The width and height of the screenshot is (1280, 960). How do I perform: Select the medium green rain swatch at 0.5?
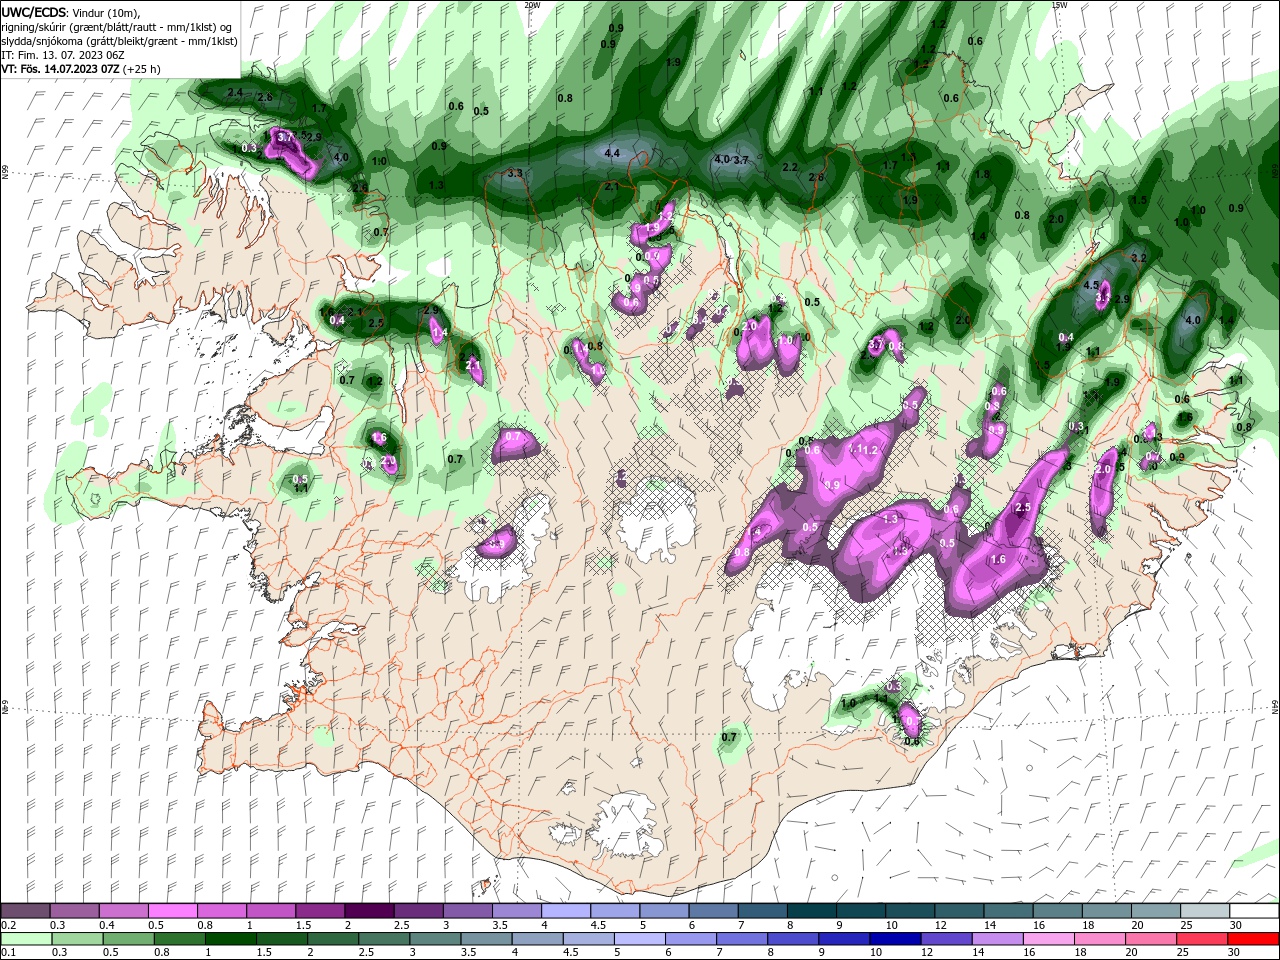(x=128, y=939)
